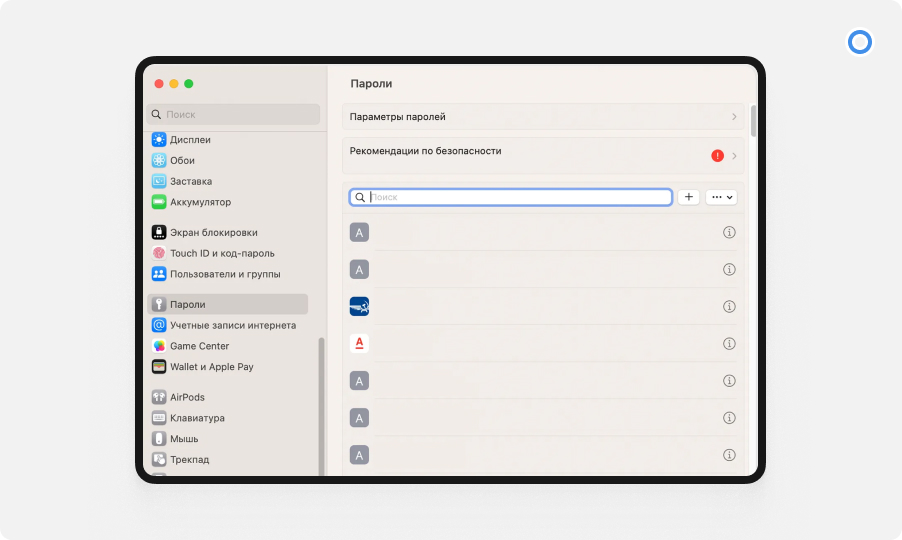Open Wallet и Apple Pay settings

point(211,367)
